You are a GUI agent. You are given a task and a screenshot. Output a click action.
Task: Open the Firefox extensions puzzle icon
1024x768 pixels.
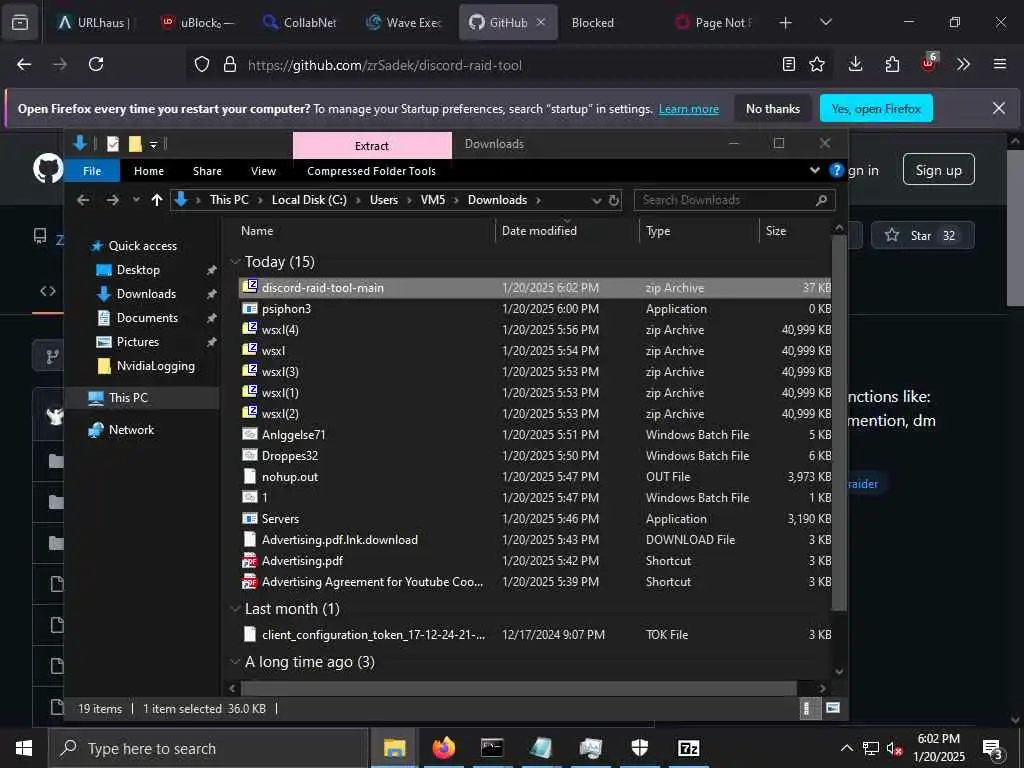892,64
